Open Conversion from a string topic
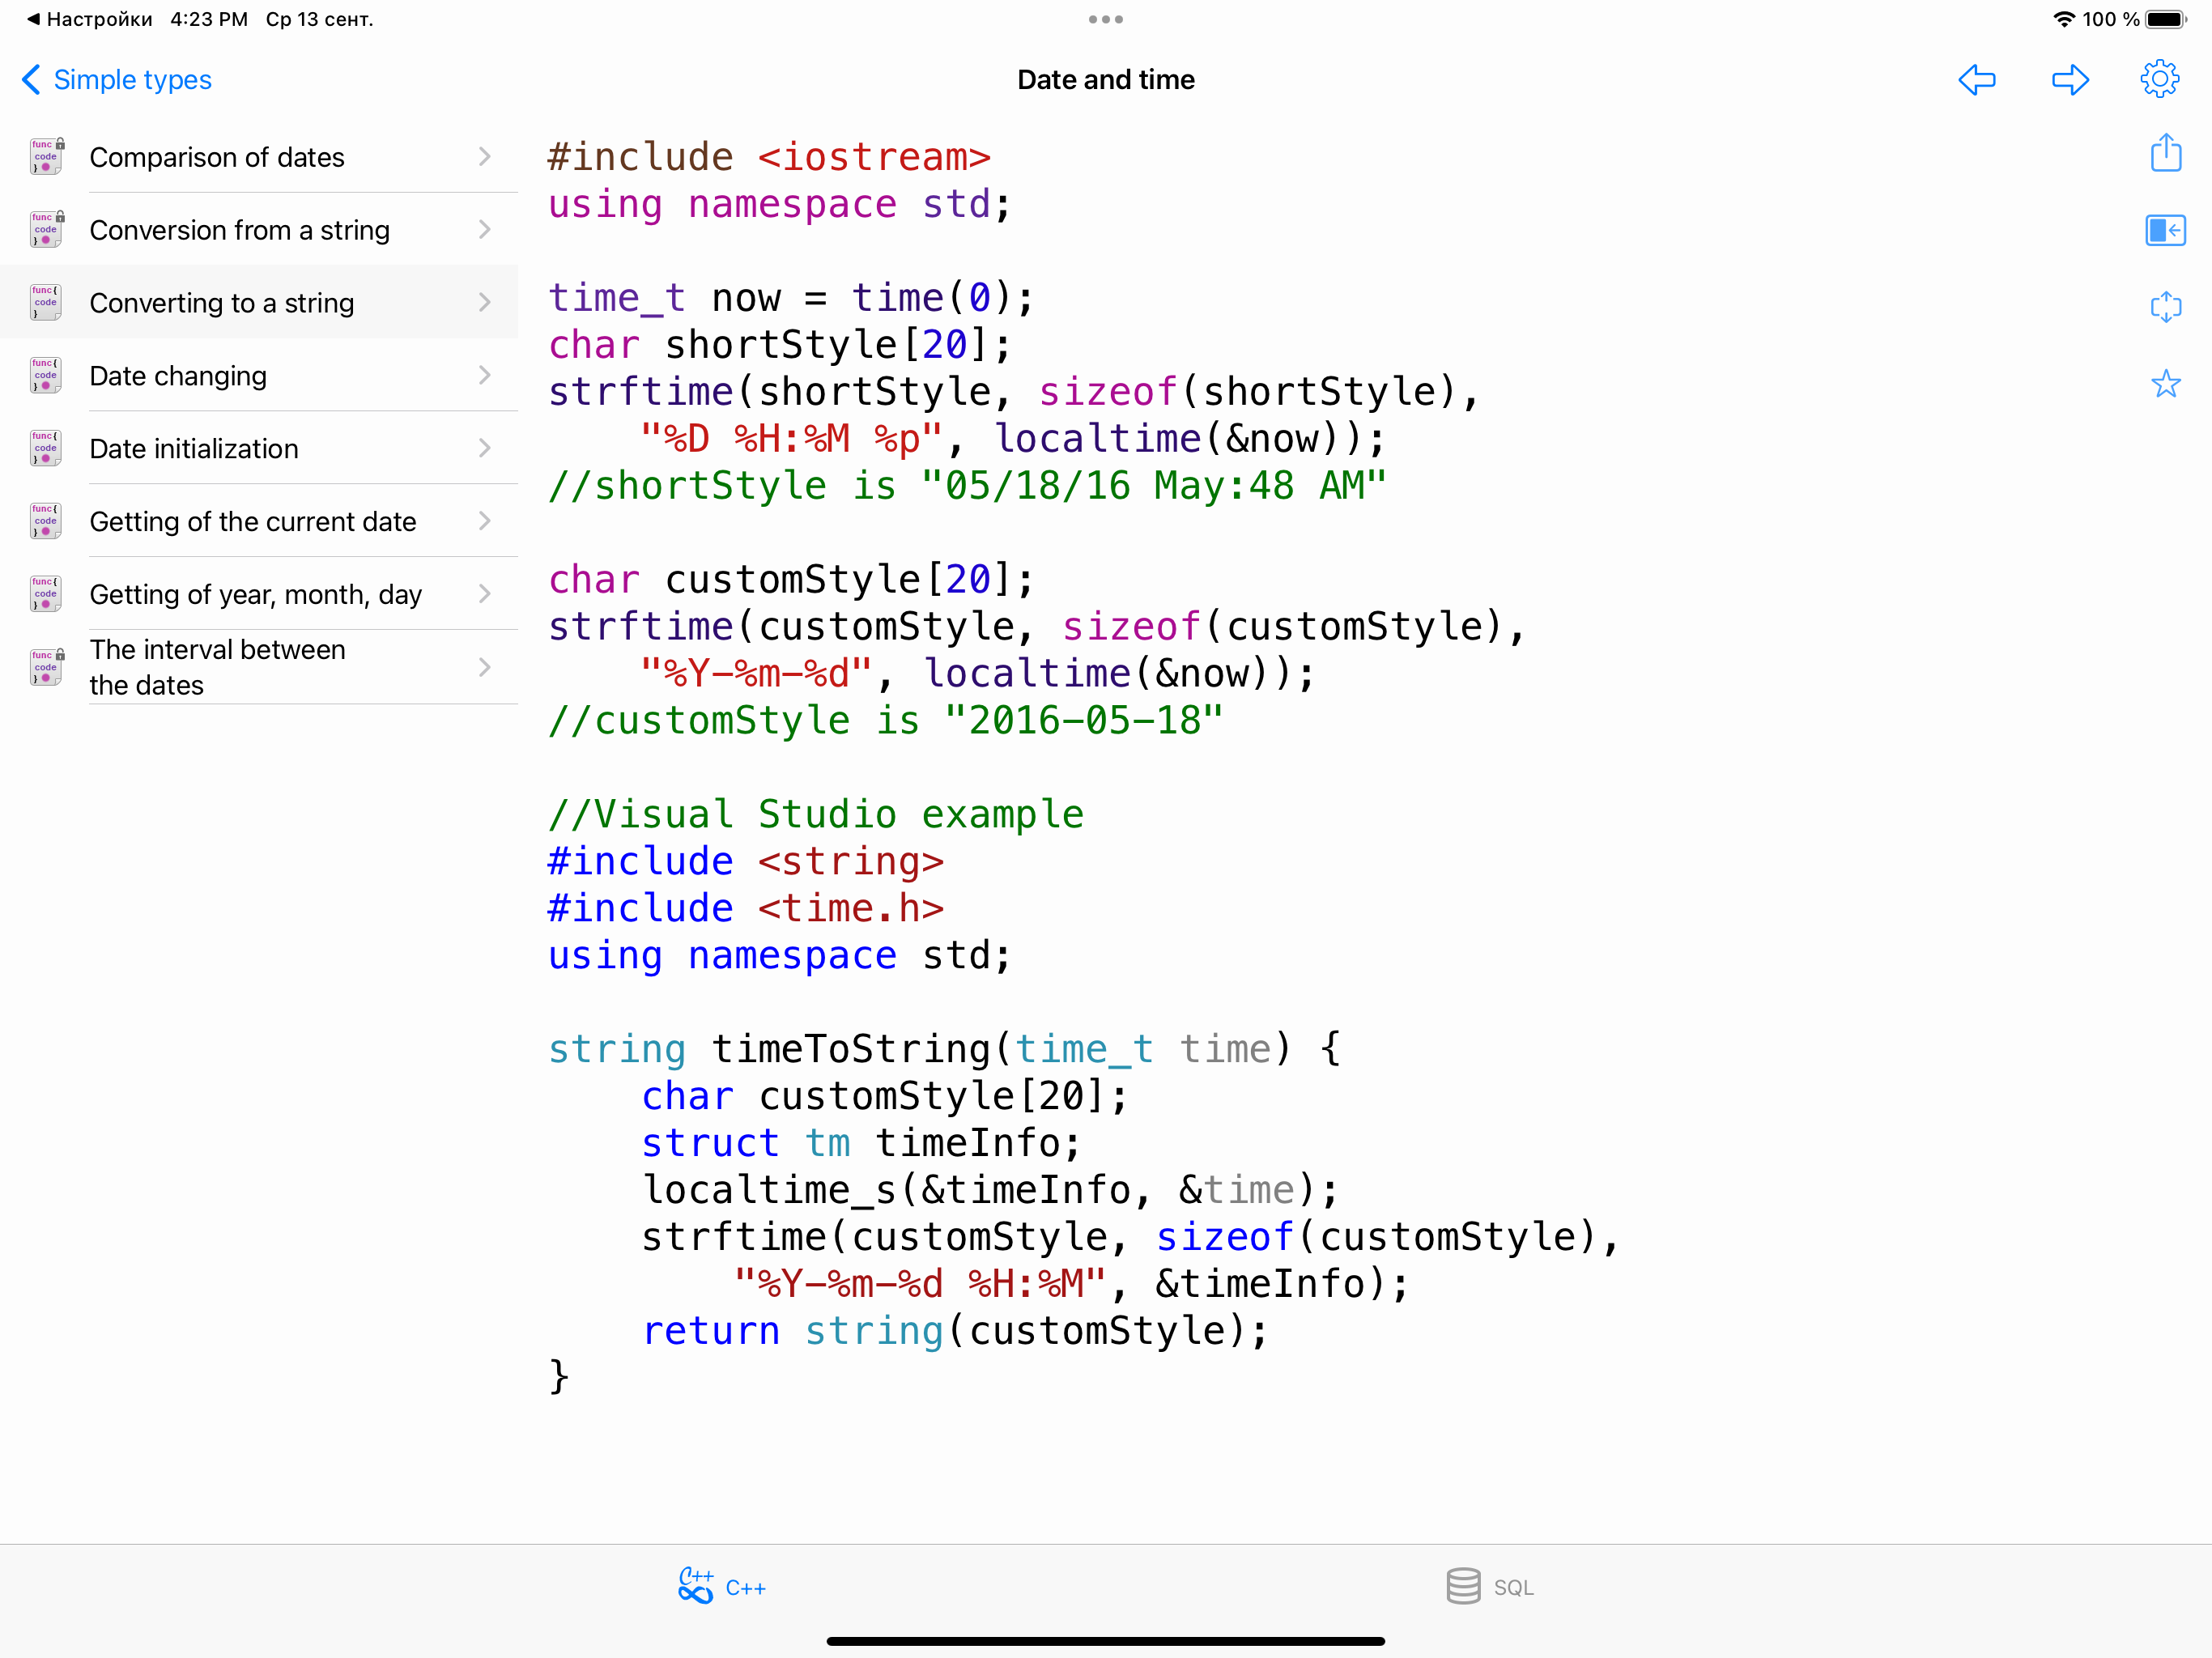Screen dimensions: 2212x1658 [x=259, y=230]
